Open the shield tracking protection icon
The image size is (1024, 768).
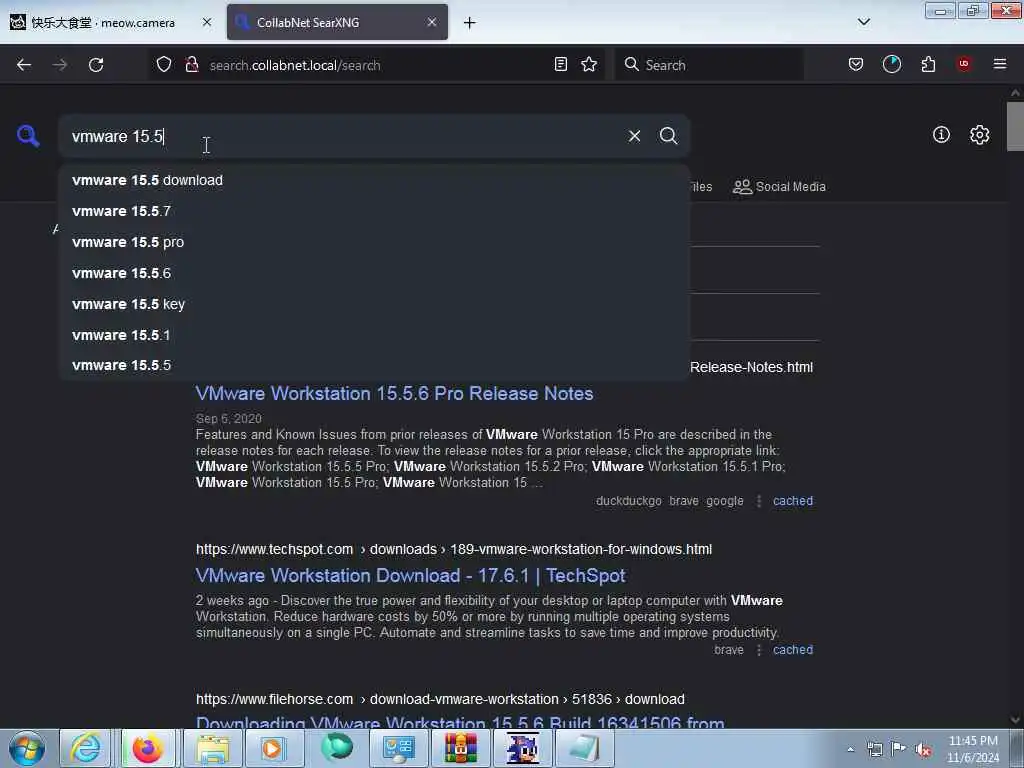click(164, 64)
